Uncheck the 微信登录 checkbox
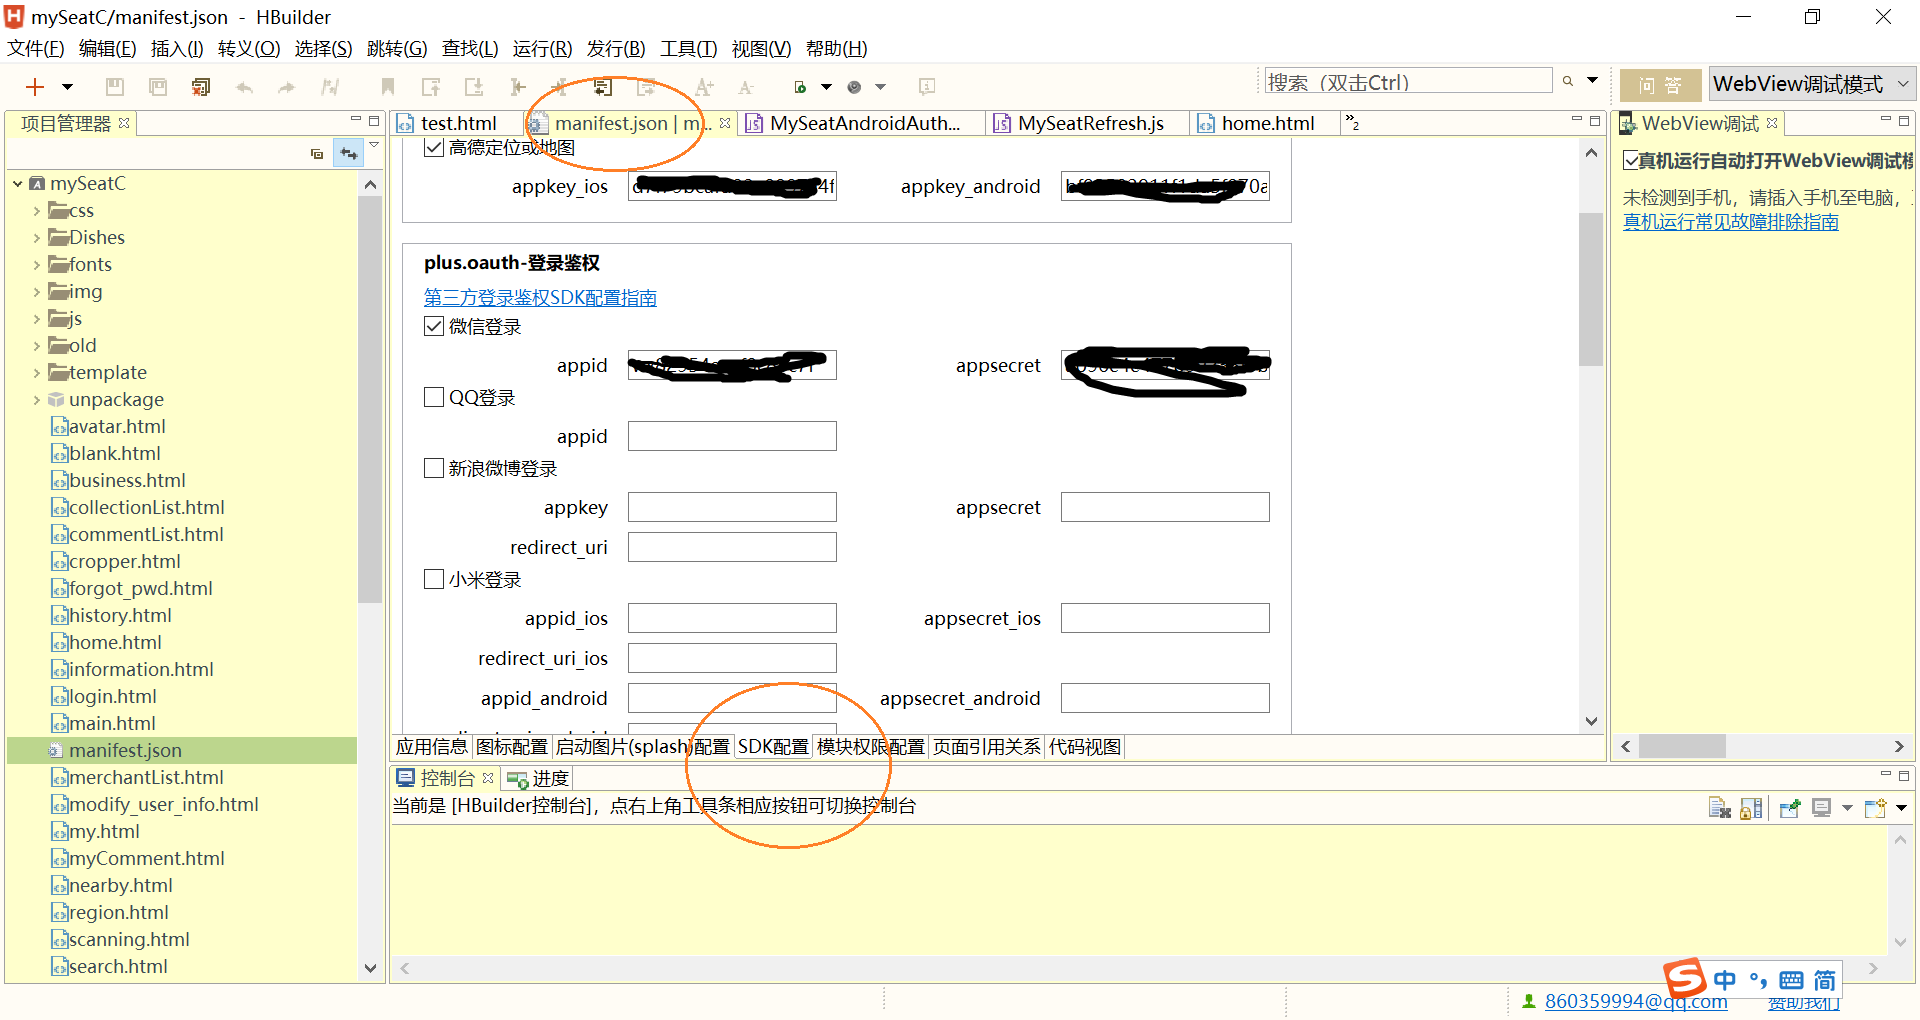This screenshot has height=1020, width=1920. (434, 326)
